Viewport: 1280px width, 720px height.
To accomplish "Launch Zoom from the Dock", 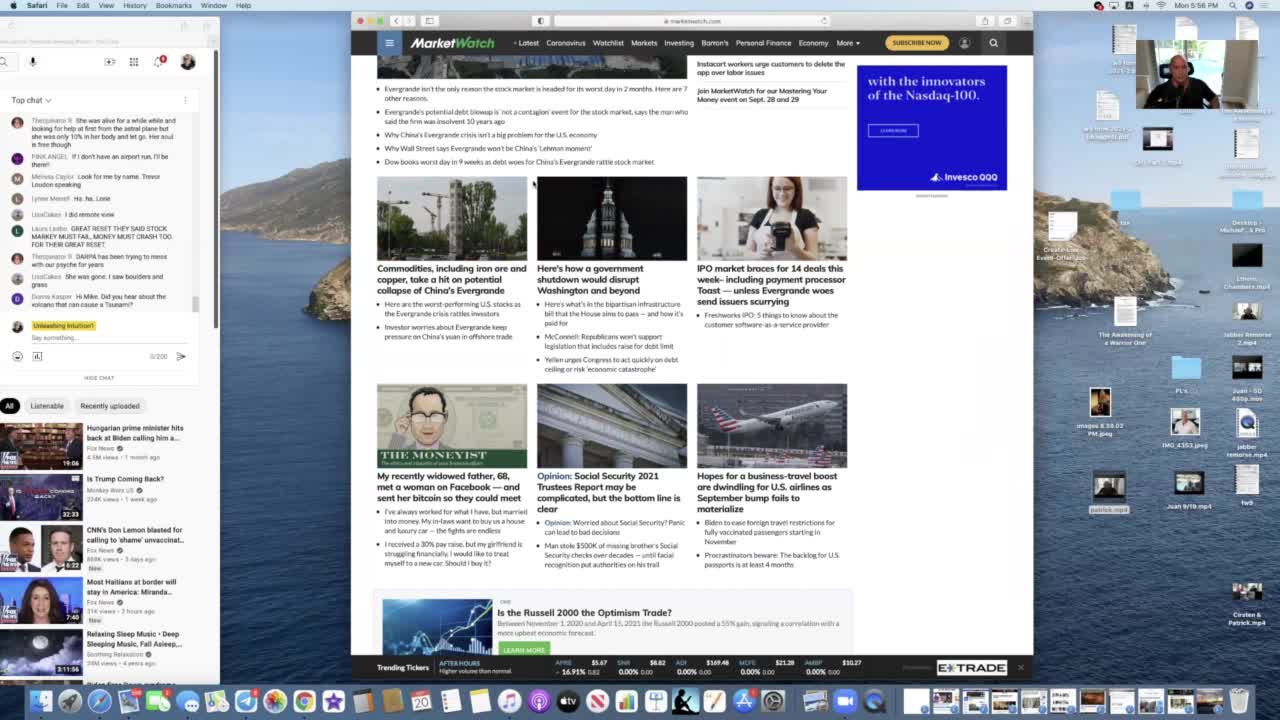I will click(x=845, y=701).
